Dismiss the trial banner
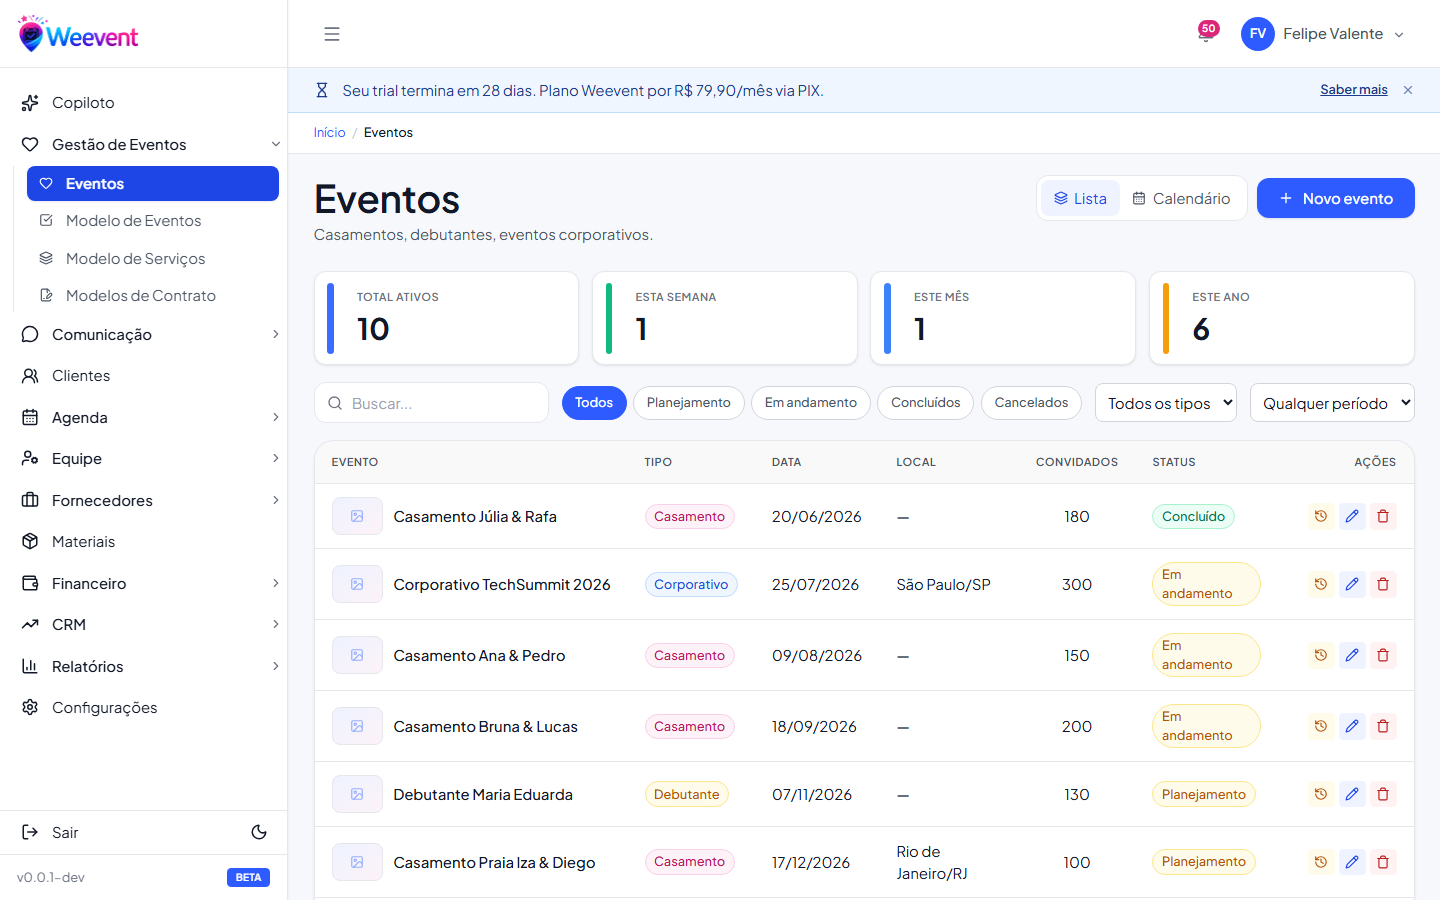This screenshot has height=900, width=1440. (1408, 90)
